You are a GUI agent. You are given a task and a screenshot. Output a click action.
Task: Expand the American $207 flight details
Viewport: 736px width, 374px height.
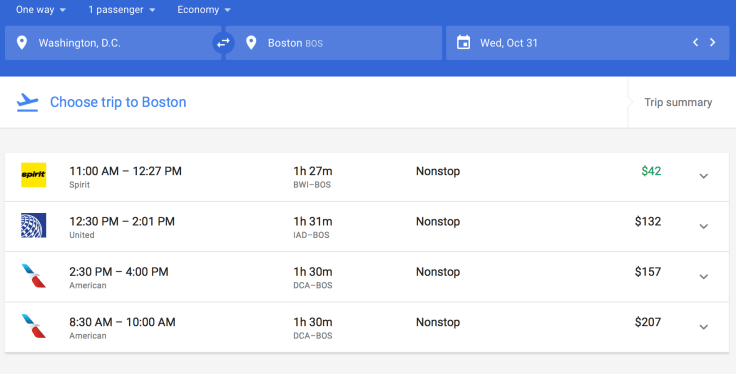pos(704,327)
